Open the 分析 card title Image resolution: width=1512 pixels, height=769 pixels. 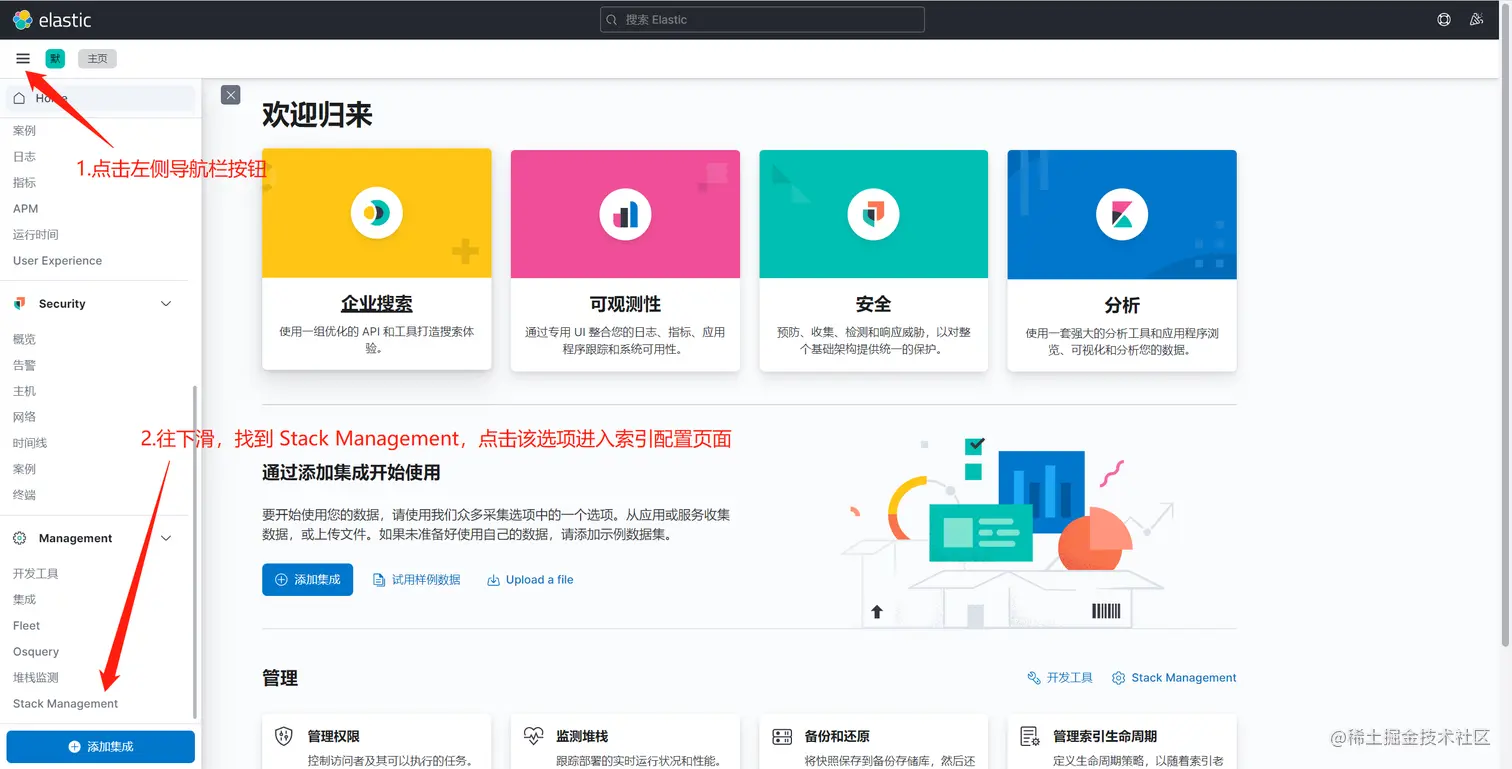pyautogui.click(x=1122, y=305)
